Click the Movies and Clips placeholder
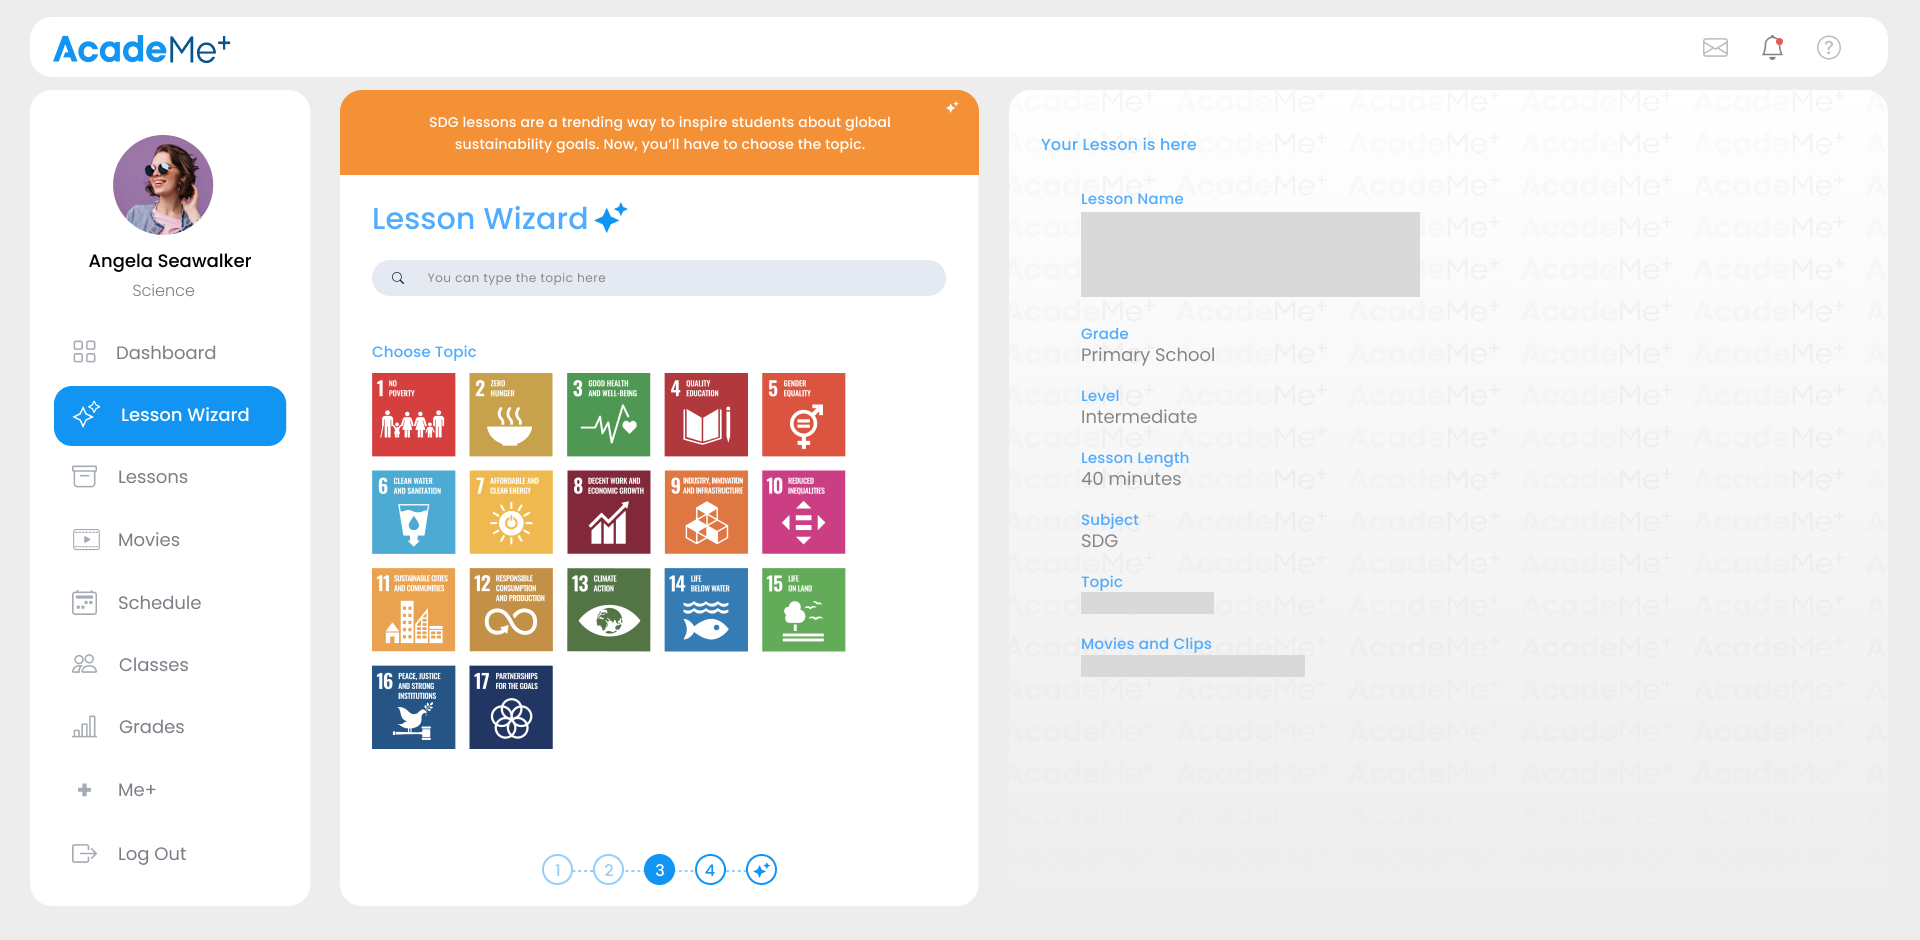Viewport: 1920px width, 940px height. tap(1193, 666)
